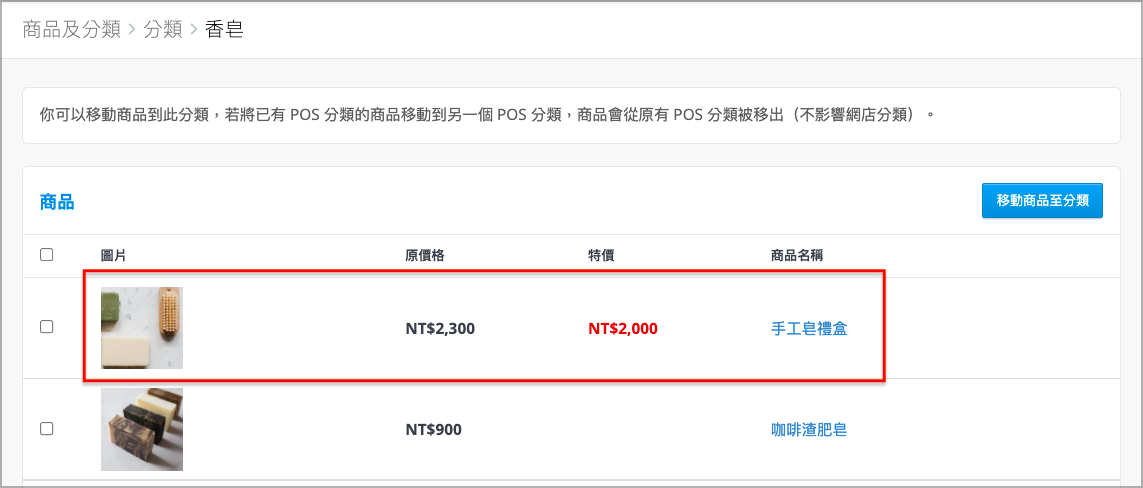This screenshot has width=1143, height=488.
Task: Check the box for 咖啡渣肥皂 row
Action: point(47,428)
